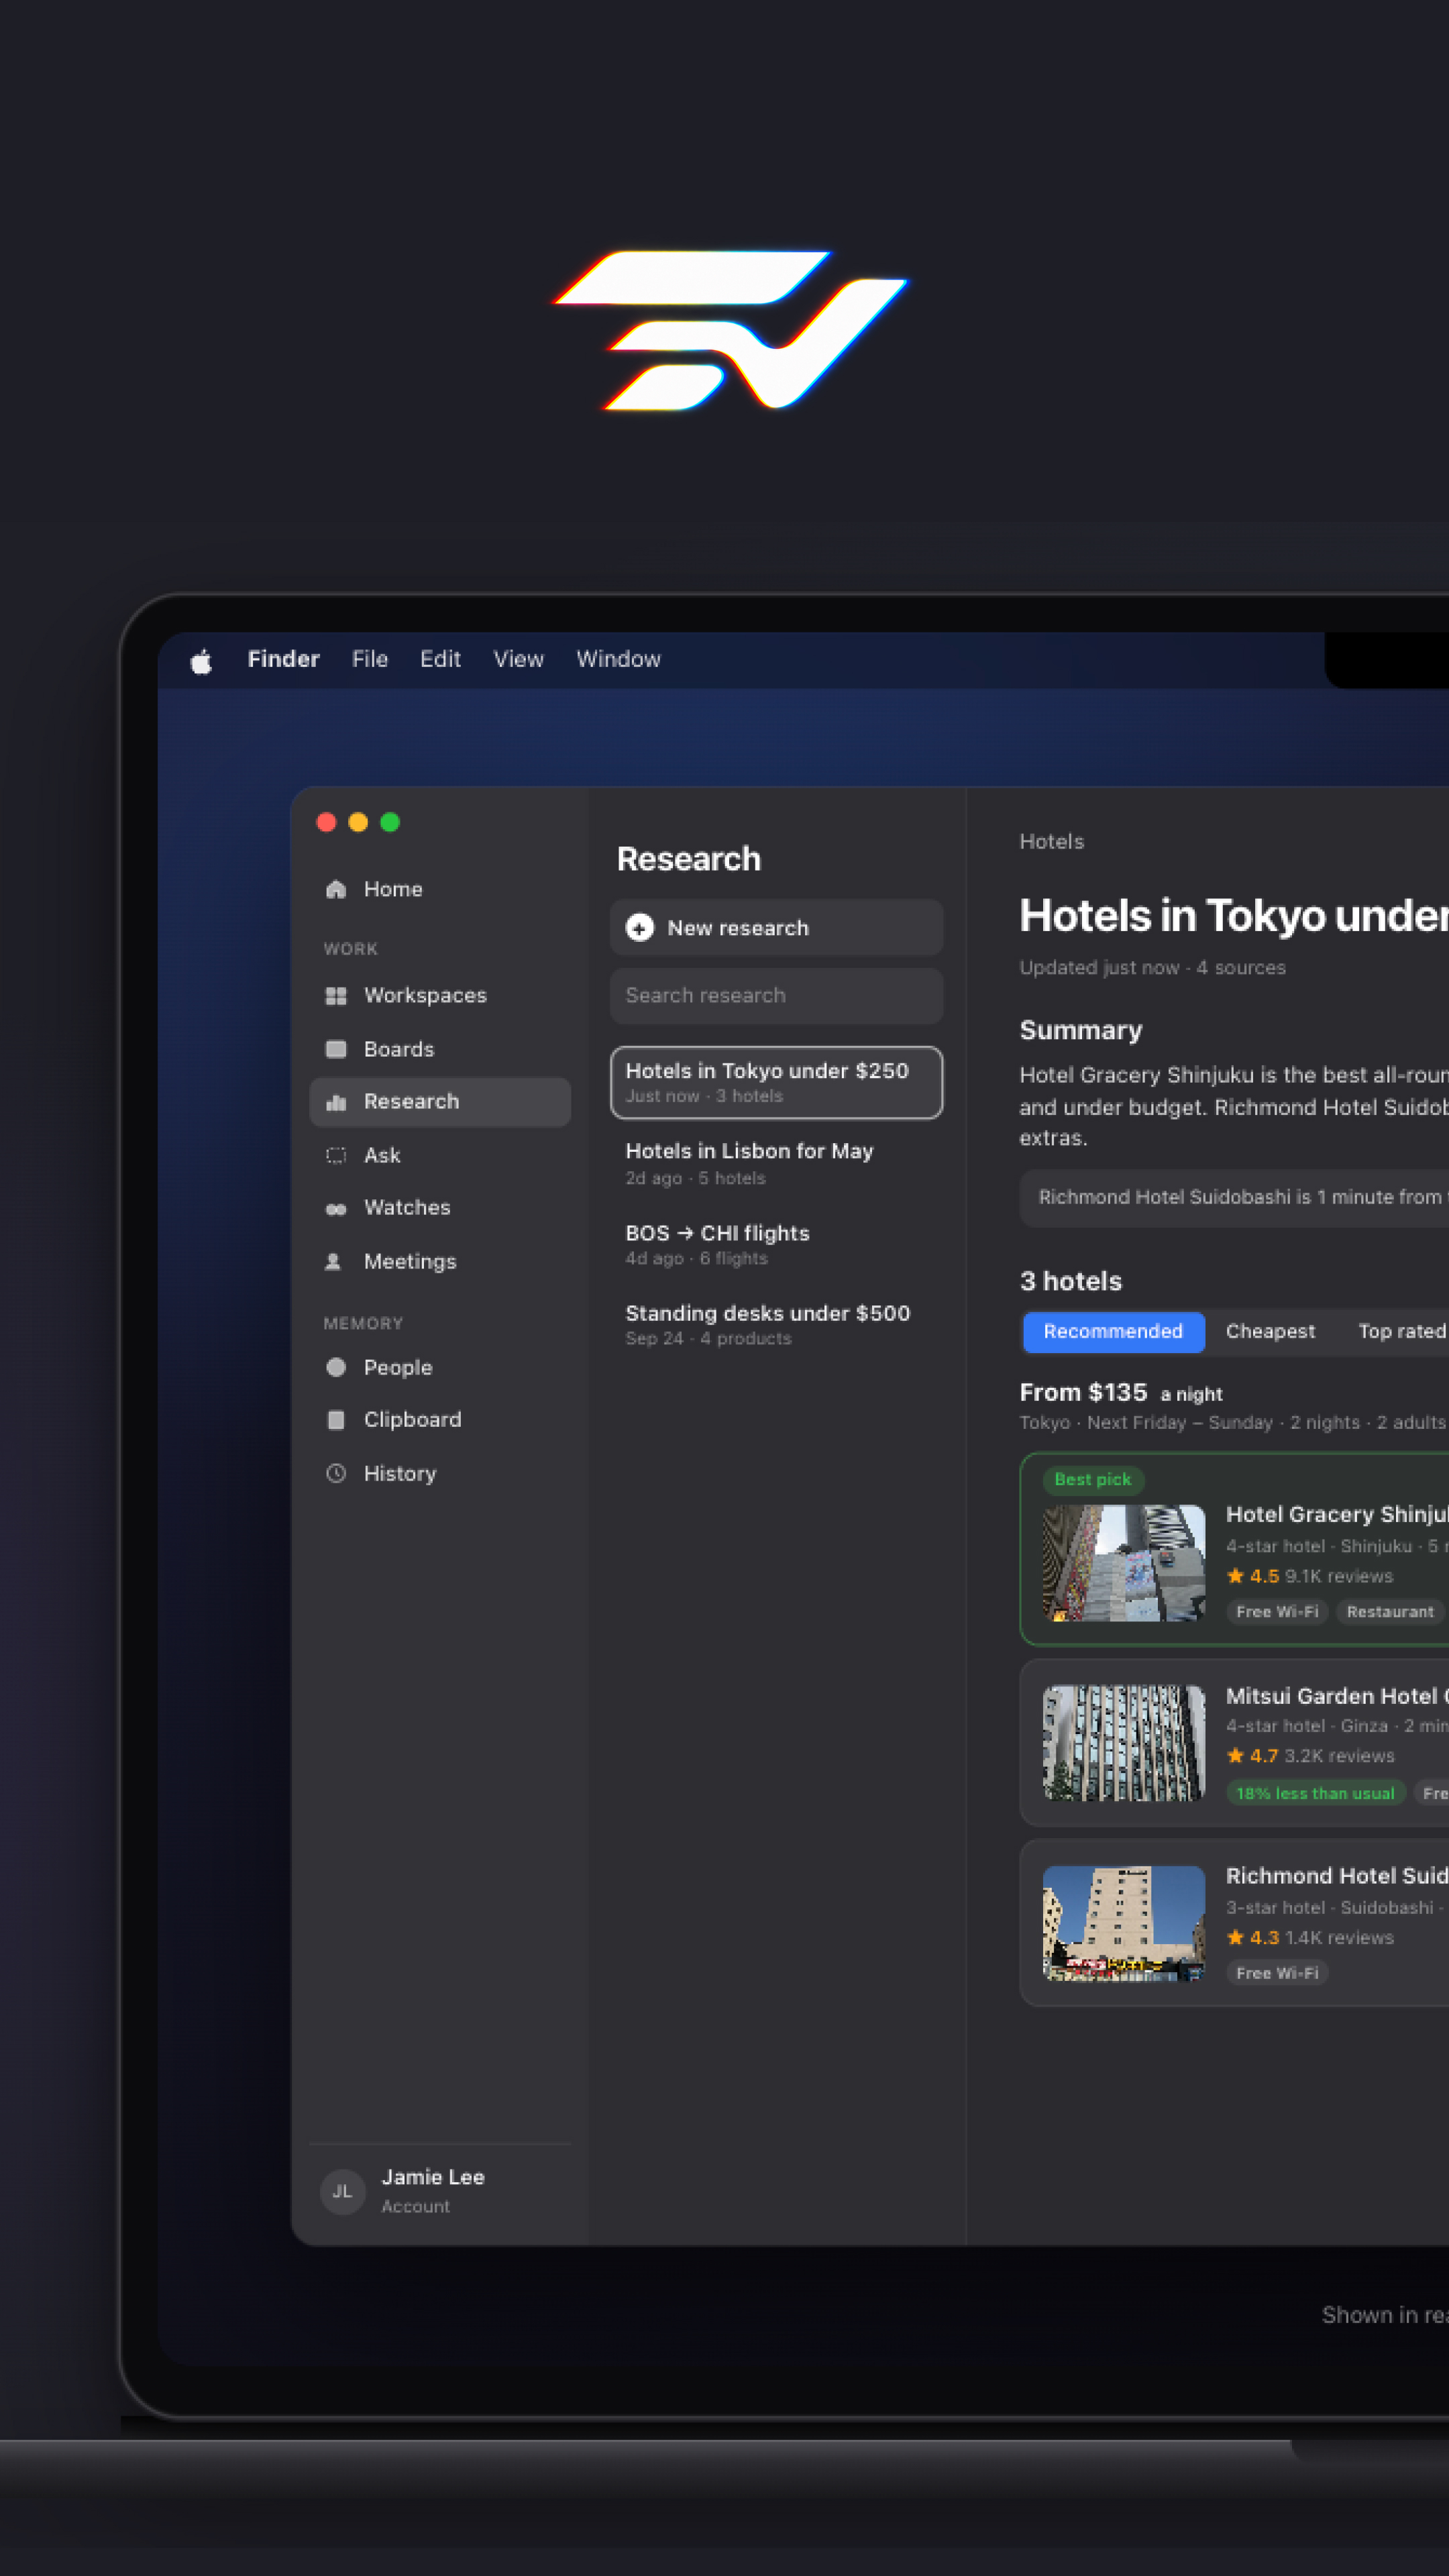This screenshot has height=2576, width=1449.
Task: Open the Finder menu
Action: click(284, 659)
